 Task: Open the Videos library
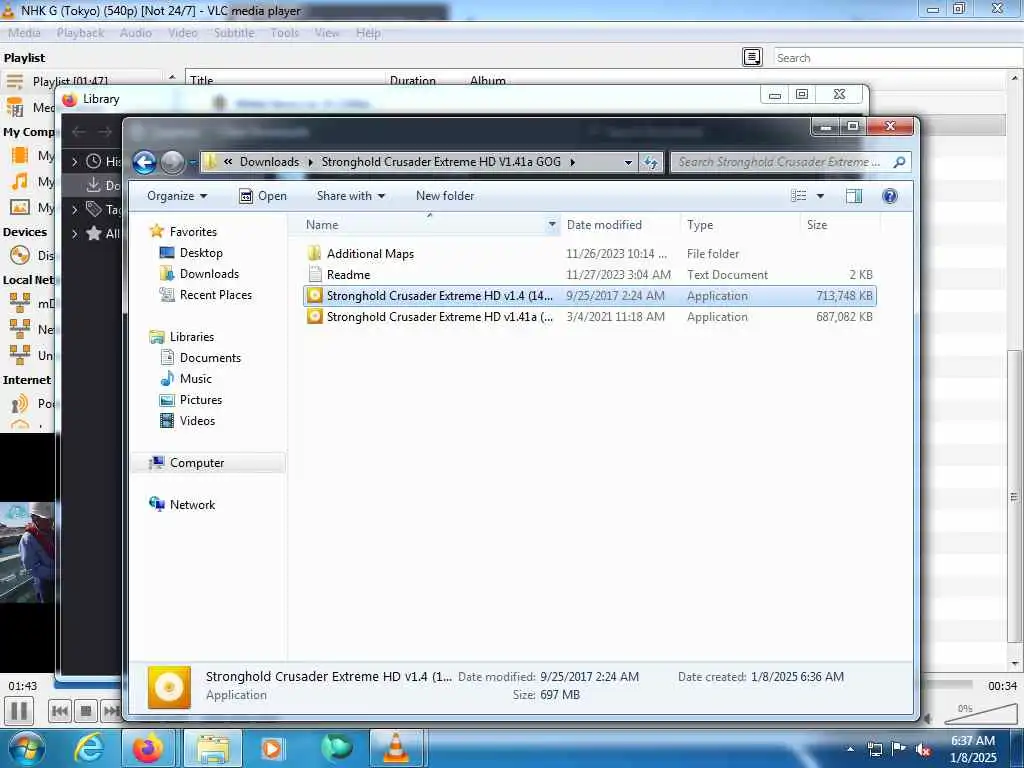pos(197,421)
